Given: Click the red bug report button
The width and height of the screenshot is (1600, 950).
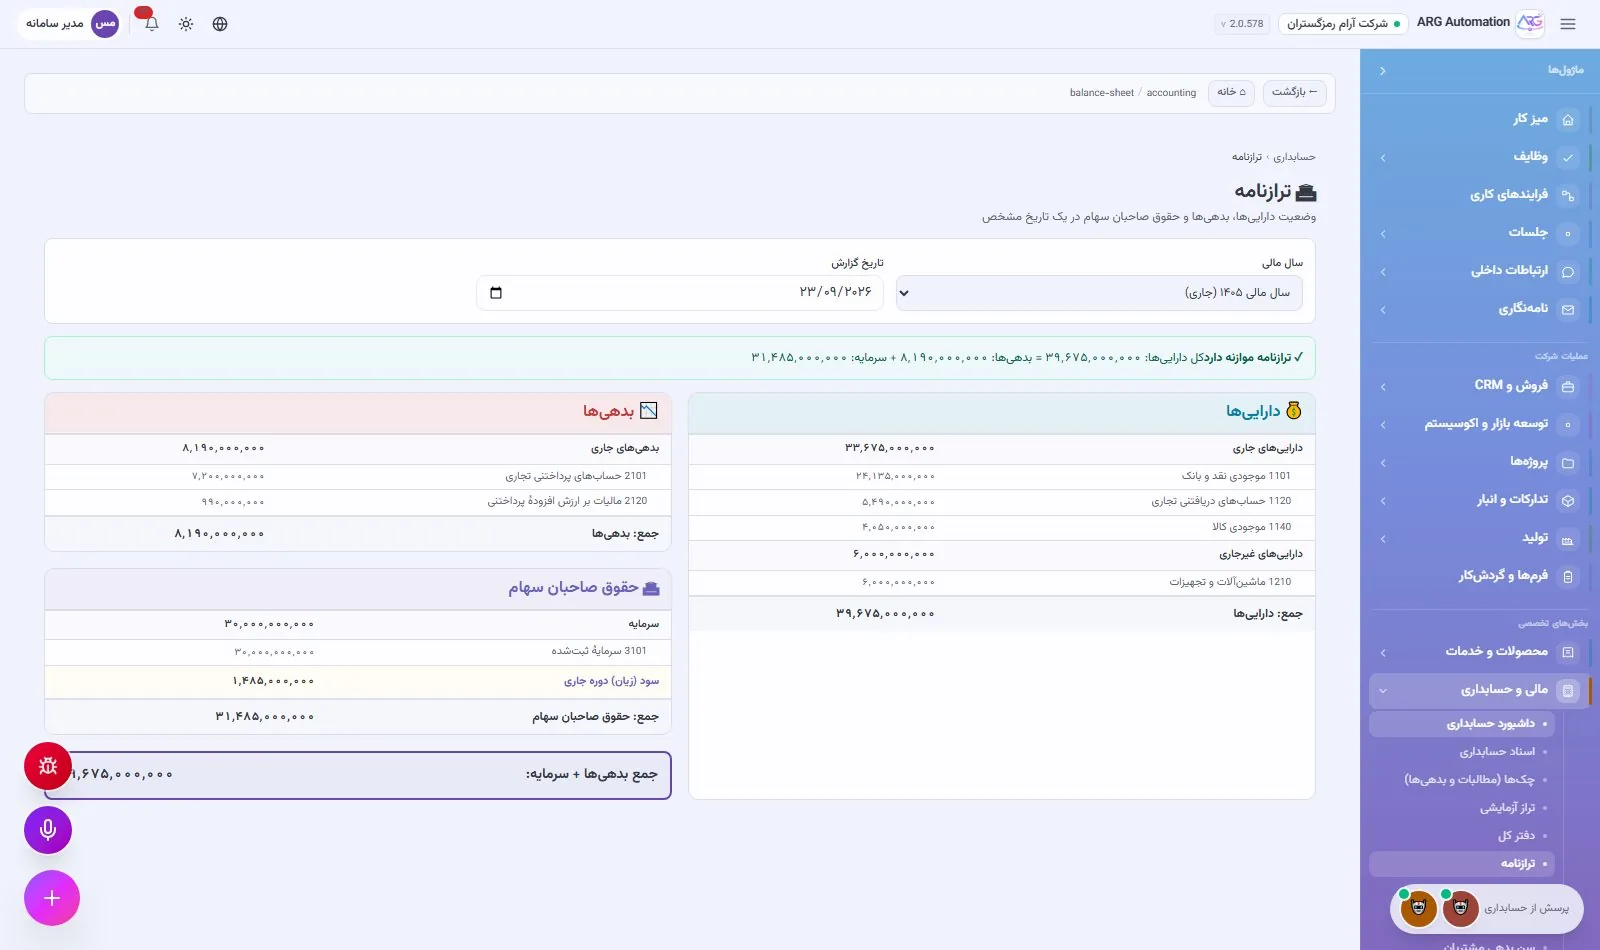Looking at the screenshot, I should [x=48, y=767].
